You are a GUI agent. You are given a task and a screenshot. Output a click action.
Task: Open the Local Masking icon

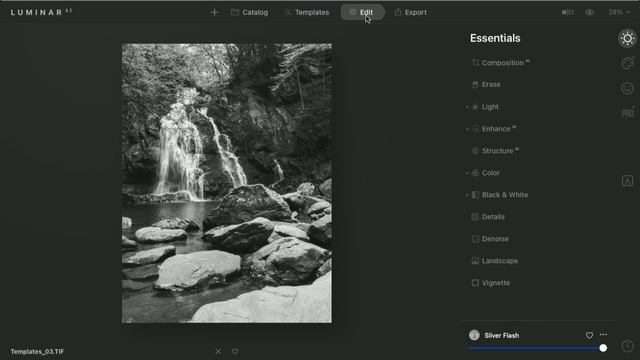coord(627,181)
